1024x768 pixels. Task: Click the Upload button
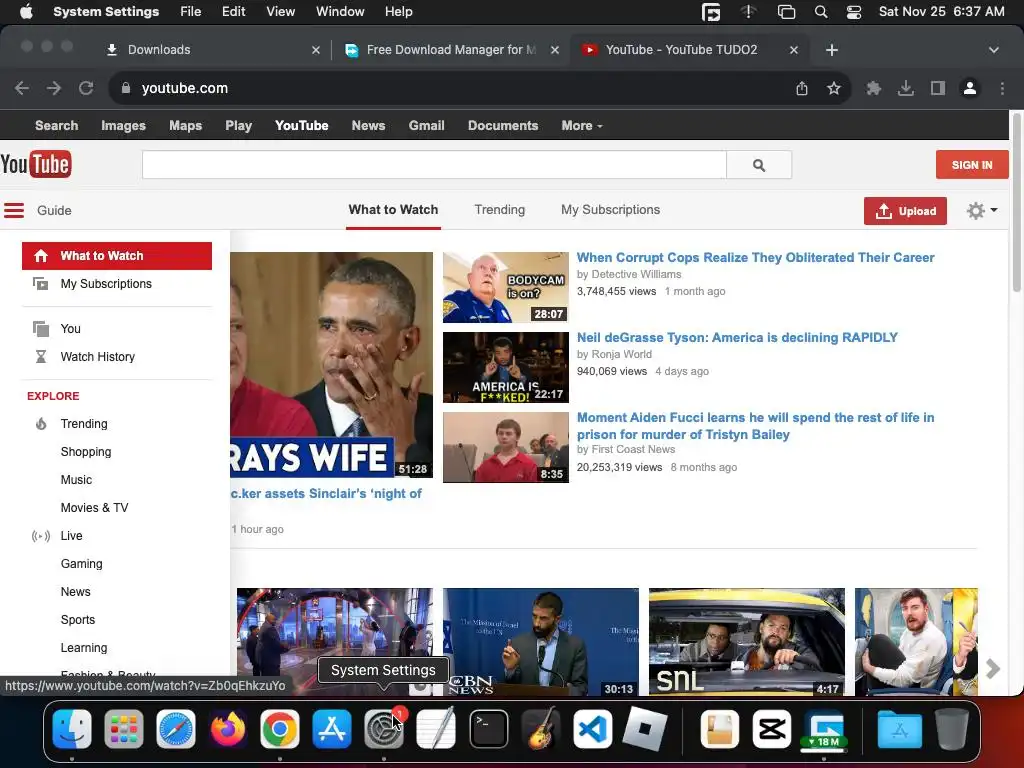coord(905,211)
